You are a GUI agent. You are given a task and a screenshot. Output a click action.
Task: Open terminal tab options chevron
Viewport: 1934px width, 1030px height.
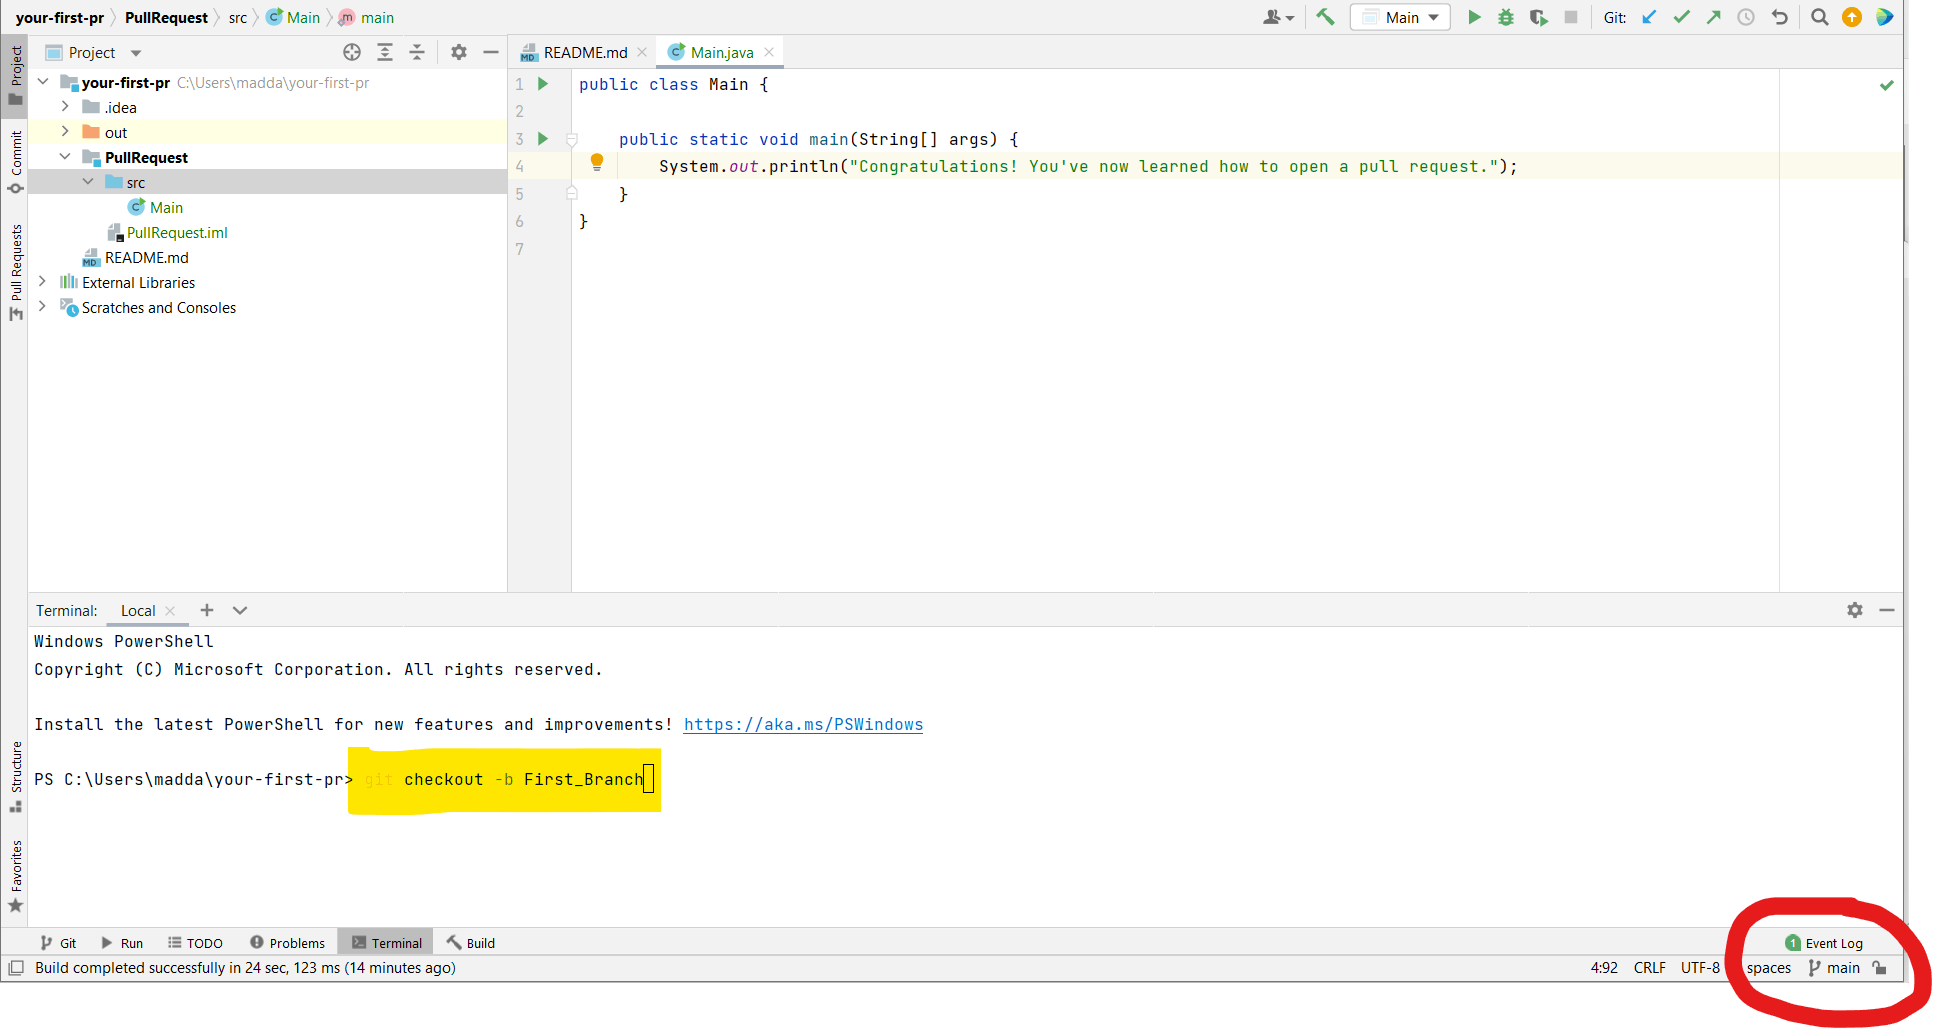tap(240, 610)
